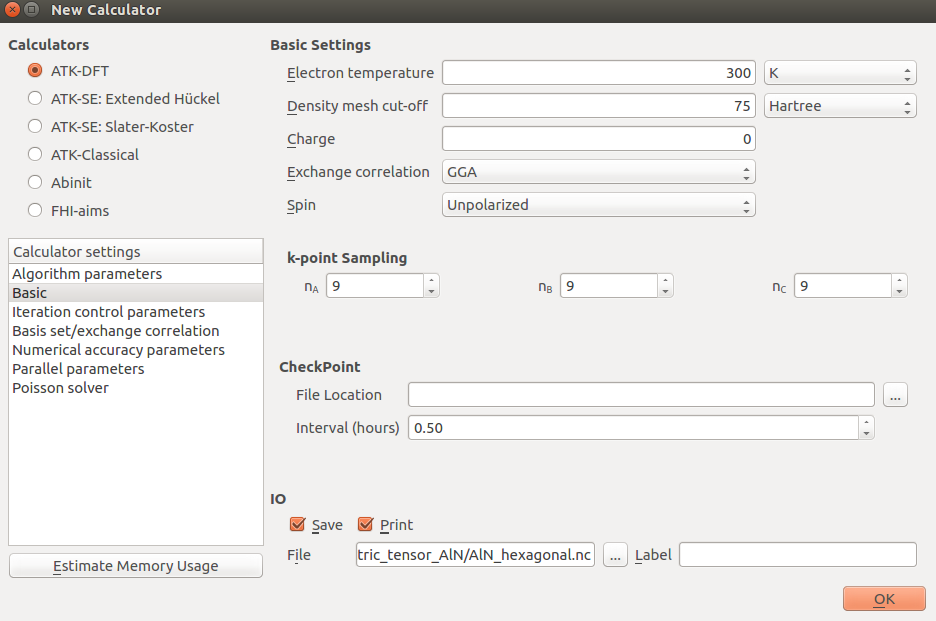Click the Interval (hours) spinner arrows
Image resolution: width=936 pixels, height=621 pixels.
click(x=866, y=428)
